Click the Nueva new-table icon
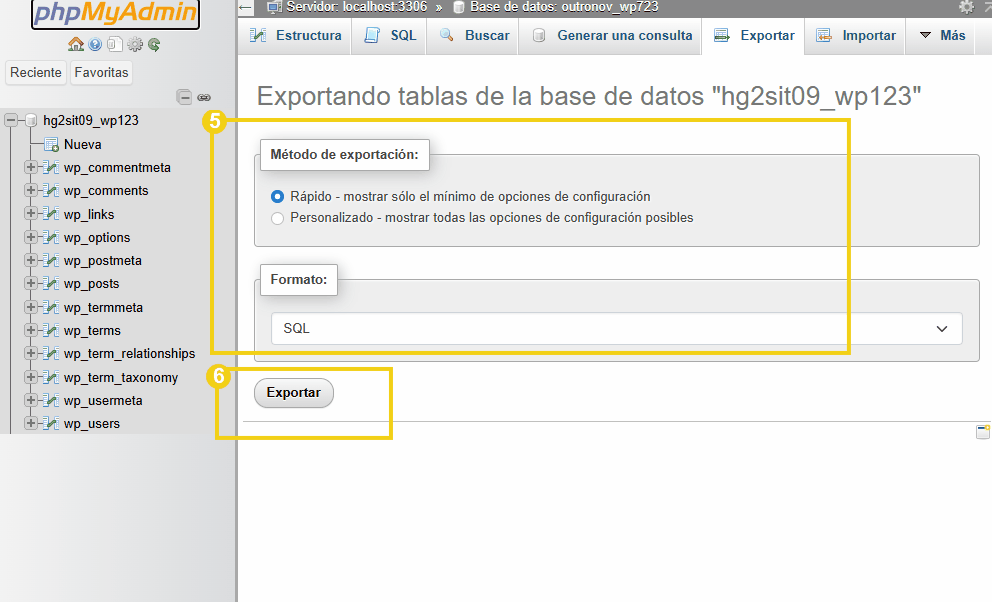 point(51,145)
